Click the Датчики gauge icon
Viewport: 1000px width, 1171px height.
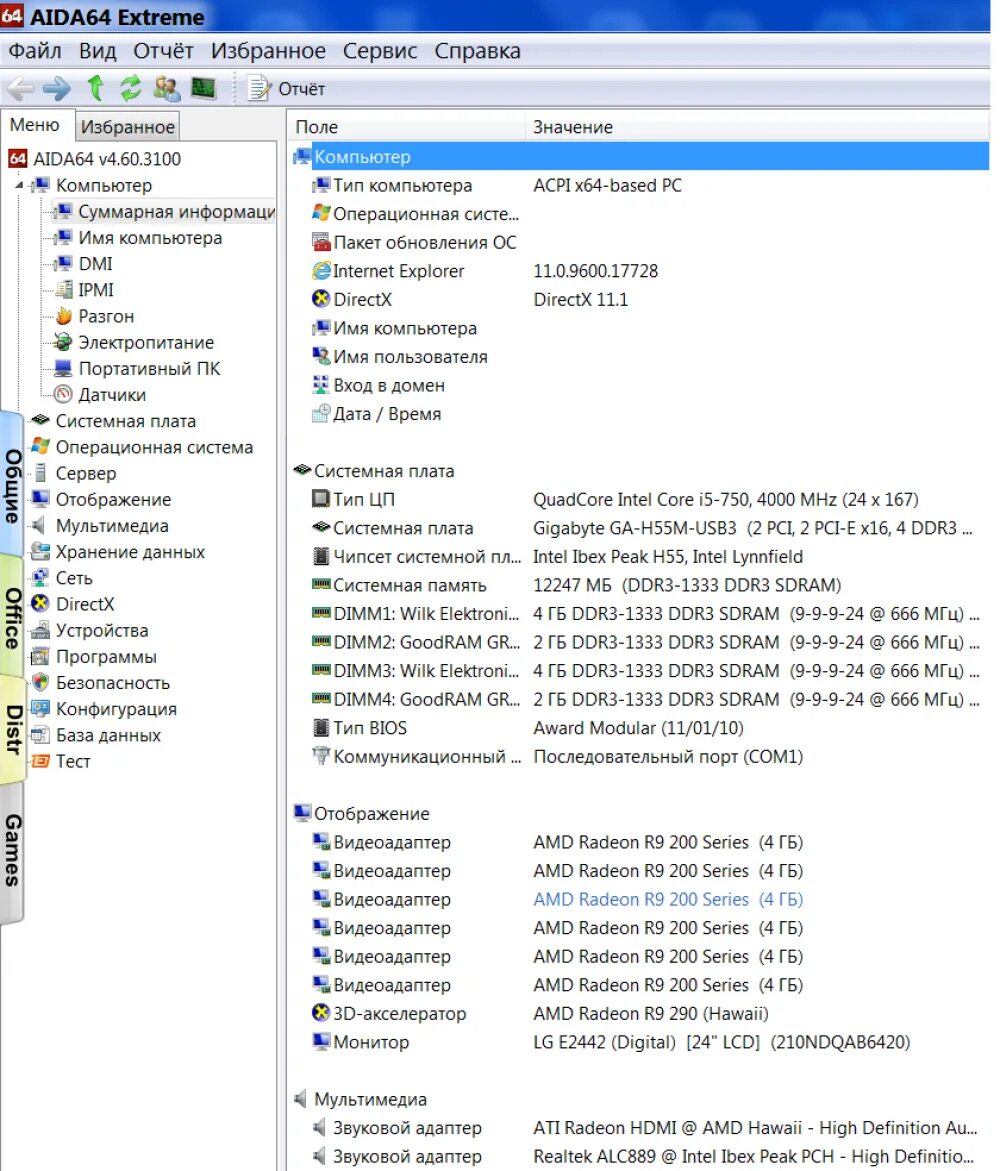point(64,395)
